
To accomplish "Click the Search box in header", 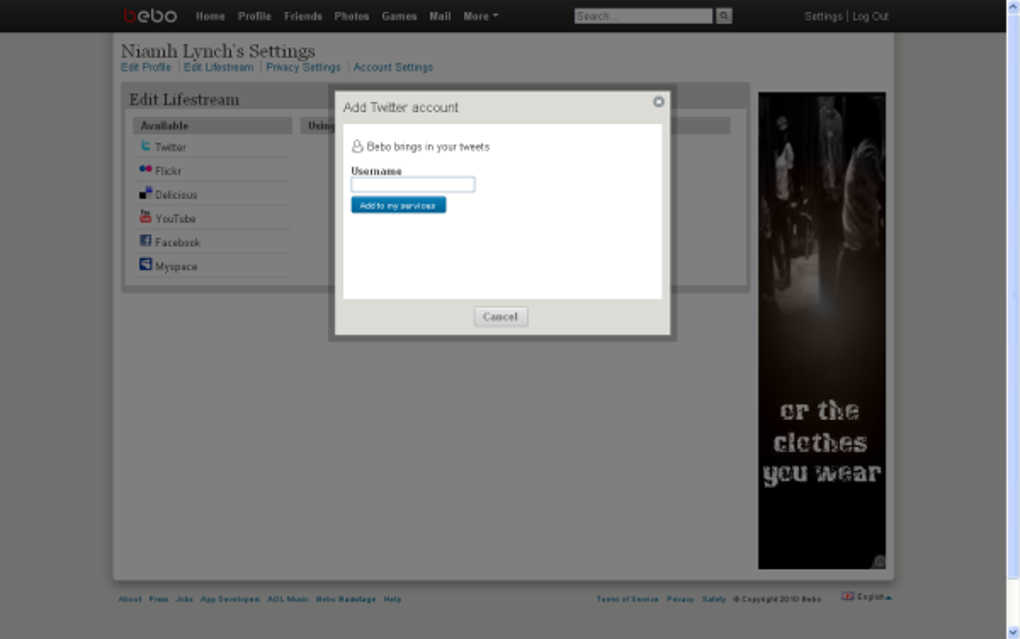I will click(x=643, y=16).
